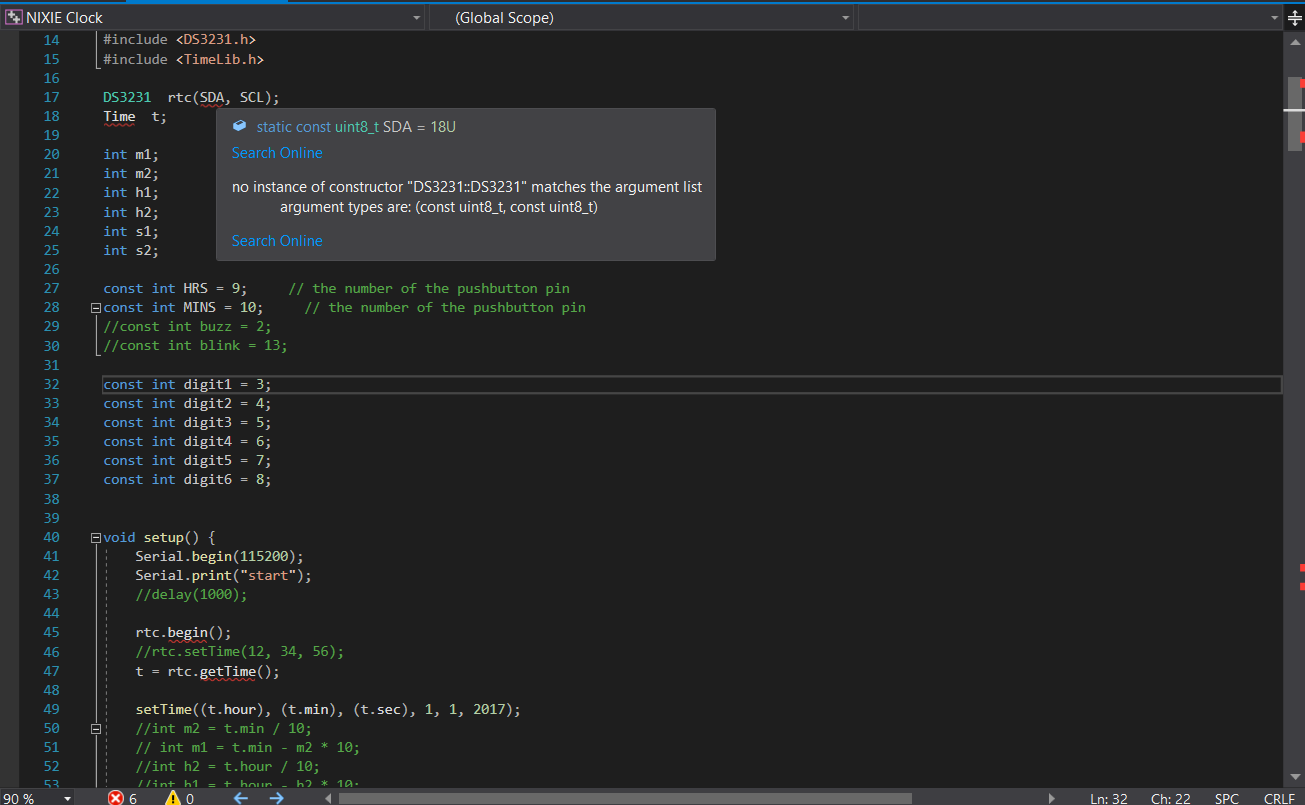
Task: Collapse the setup function at line 40
Action: [96, 538]
